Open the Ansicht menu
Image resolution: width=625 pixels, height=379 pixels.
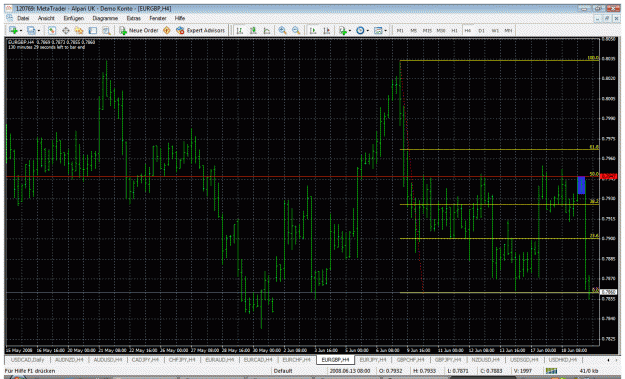pos(46,18)
